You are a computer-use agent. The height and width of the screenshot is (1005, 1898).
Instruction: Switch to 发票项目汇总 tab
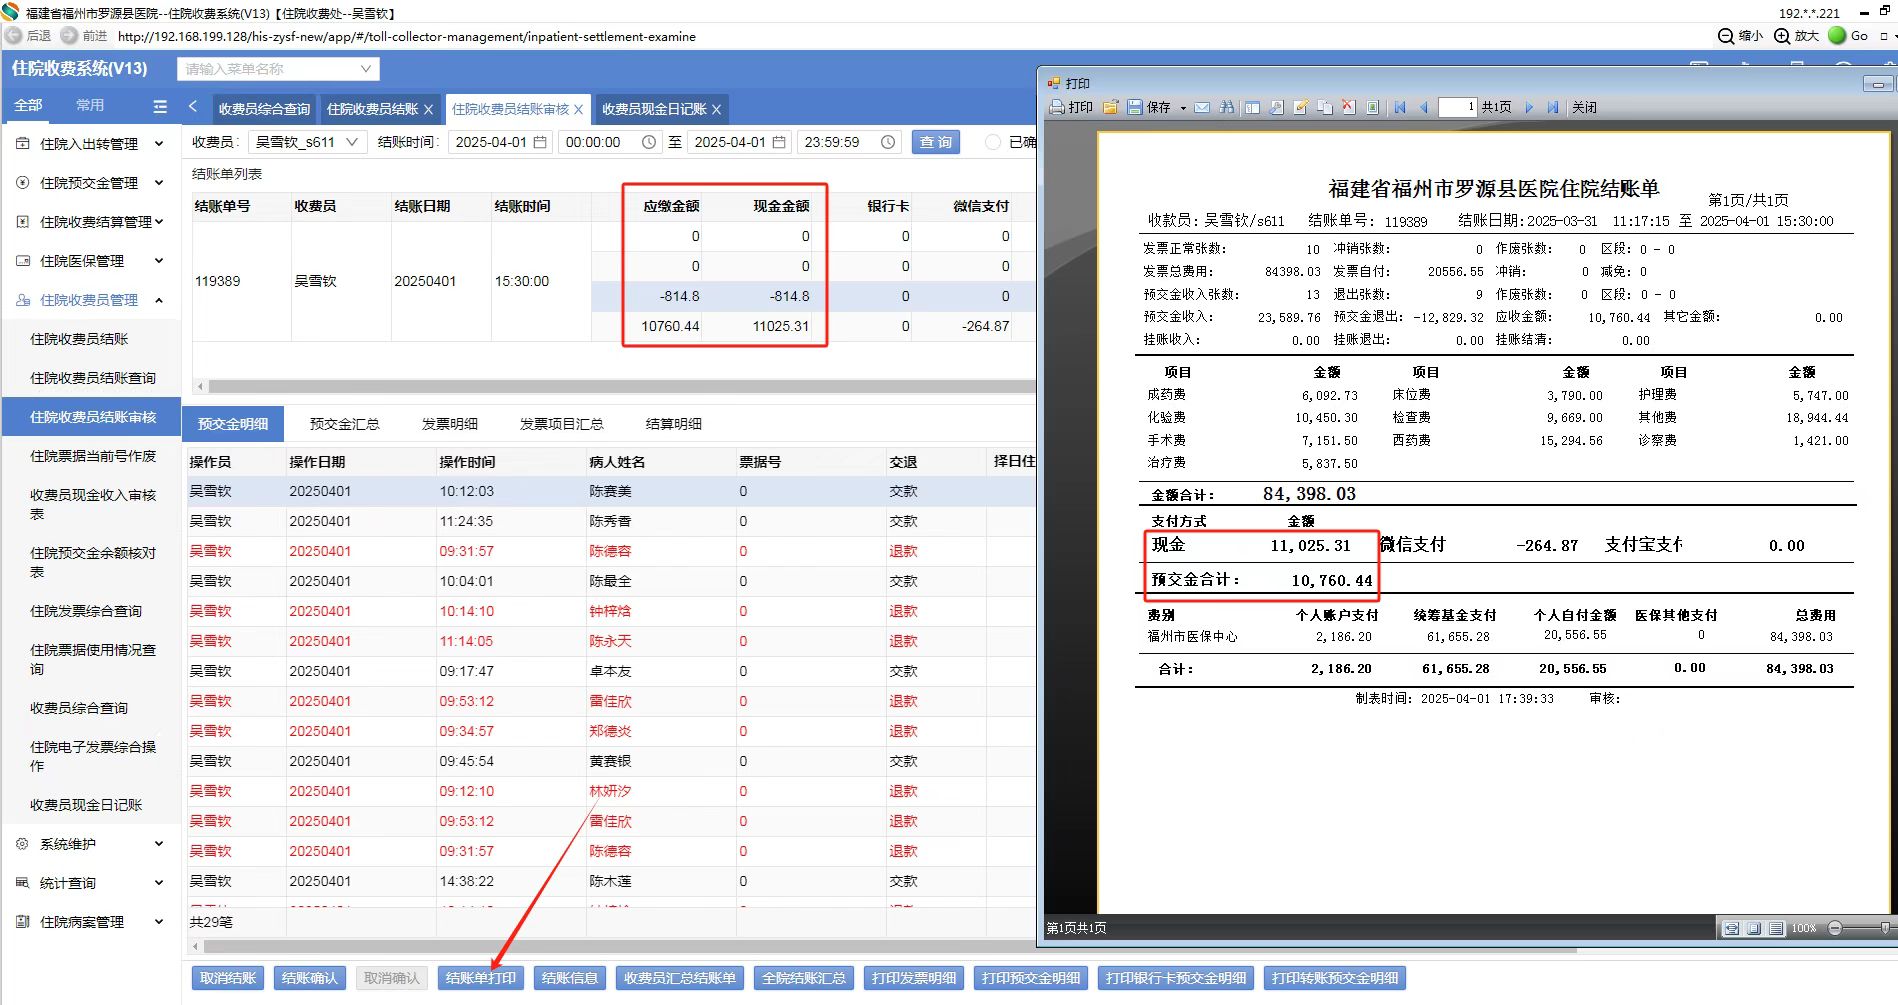[x=562, y=424]
